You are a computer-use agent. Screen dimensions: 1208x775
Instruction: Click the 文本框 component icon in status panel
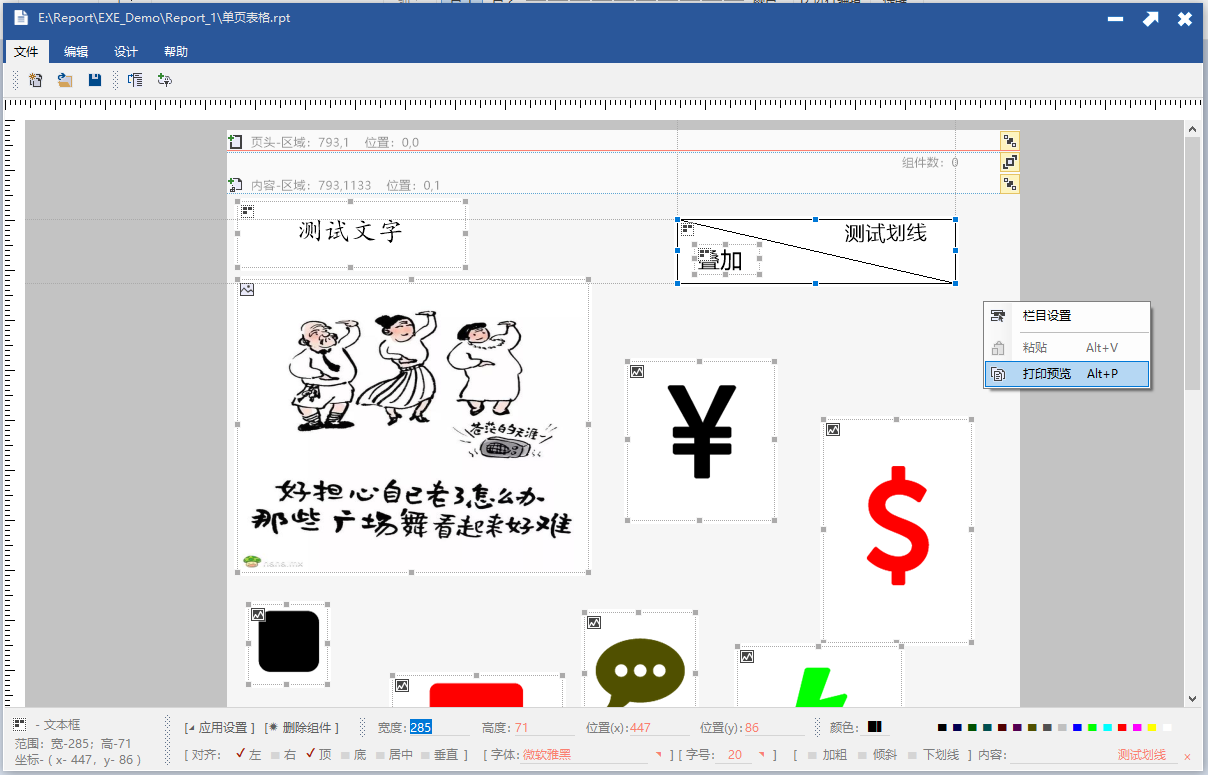click(x=20, y=724)
